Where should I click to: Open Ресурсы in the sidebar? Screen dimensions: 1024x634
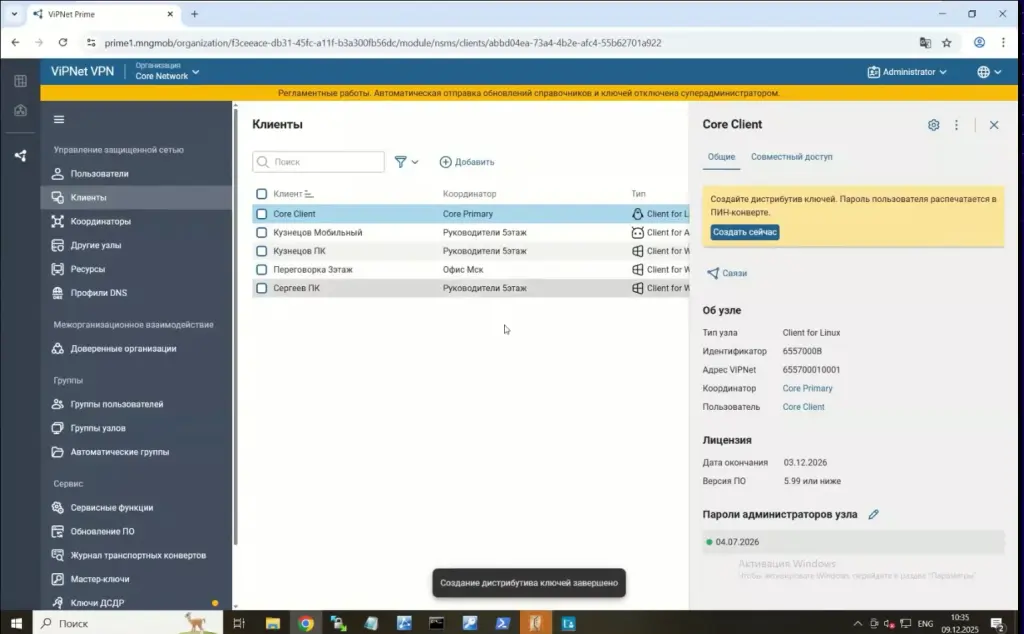pos(88,269)
